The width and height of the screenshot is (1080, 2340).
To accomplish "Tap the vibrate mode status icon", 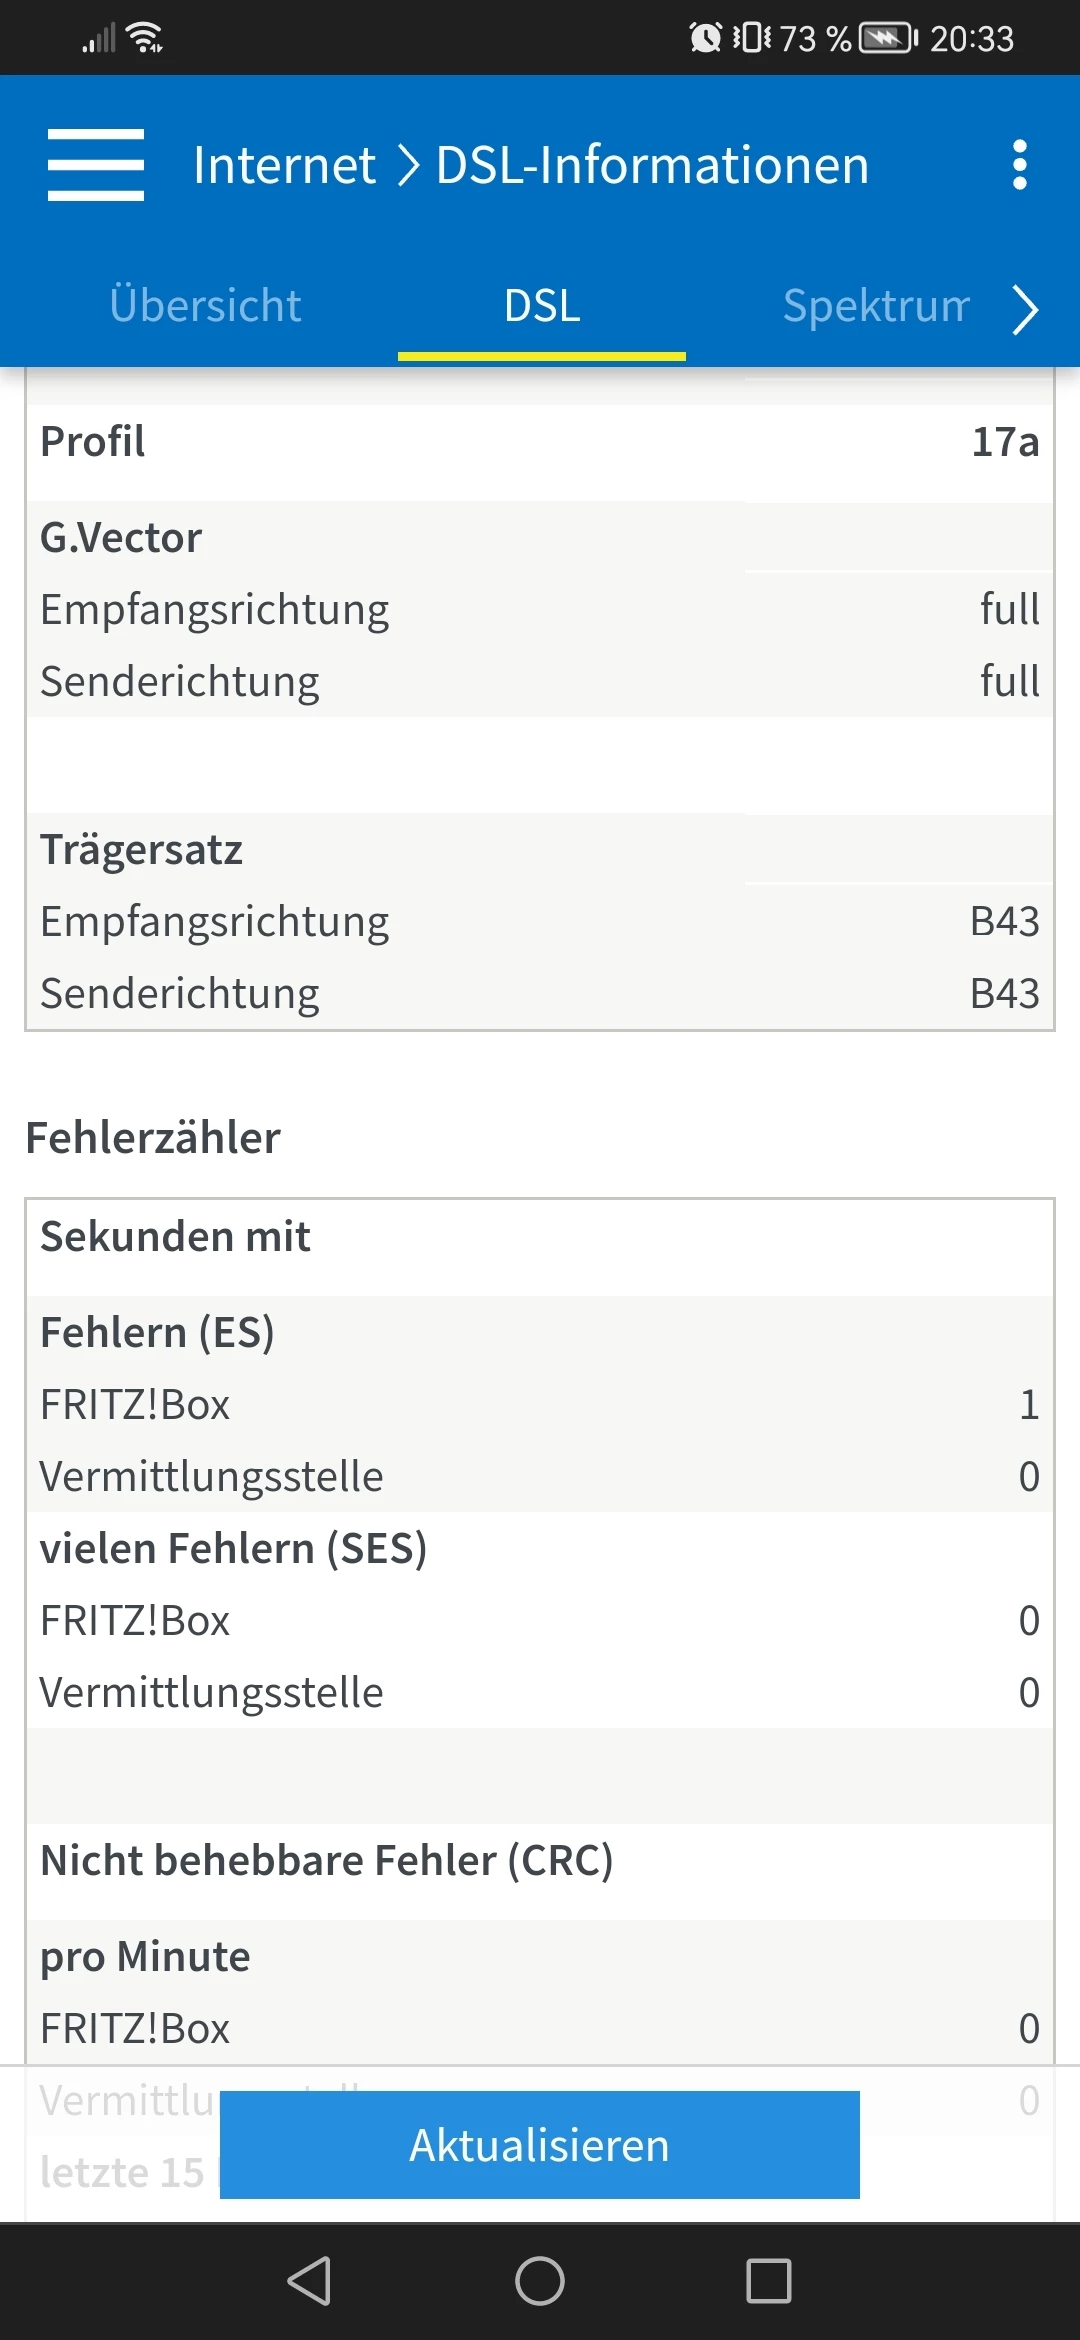I will click(751, 38).
